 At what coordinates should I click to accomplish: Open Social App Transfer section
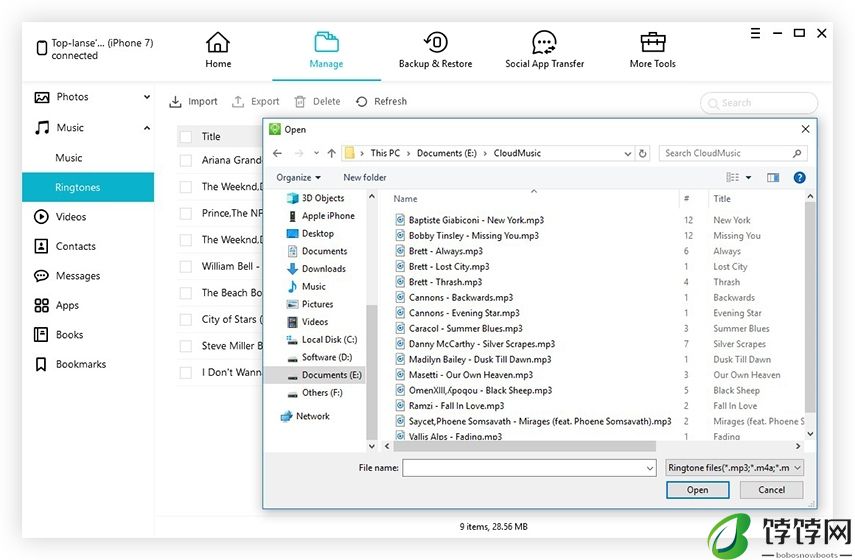(x=544, y=50)
